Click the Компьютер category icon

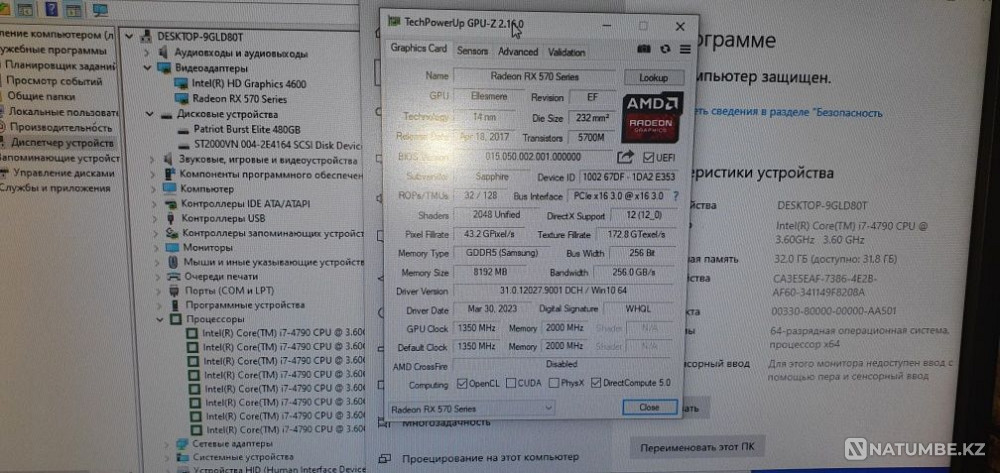[x=169, y=189]
